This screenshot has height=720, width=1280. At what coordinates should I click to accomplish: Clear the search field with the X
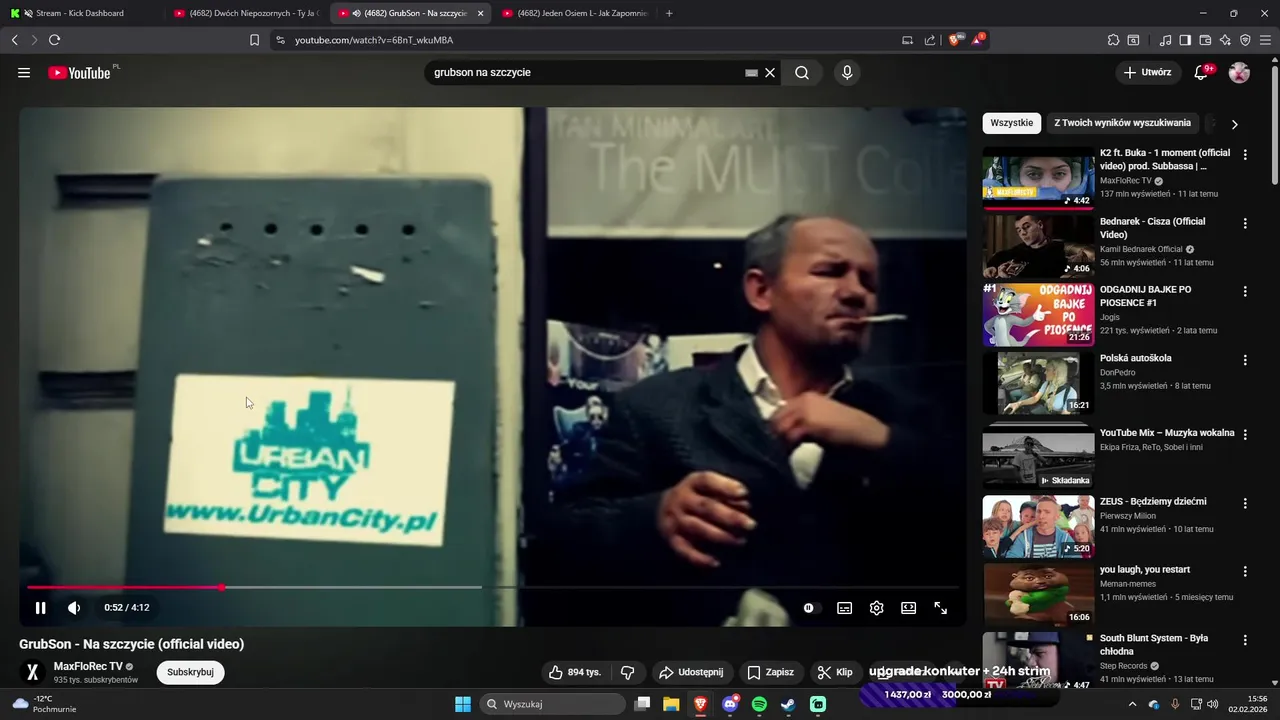770,73
